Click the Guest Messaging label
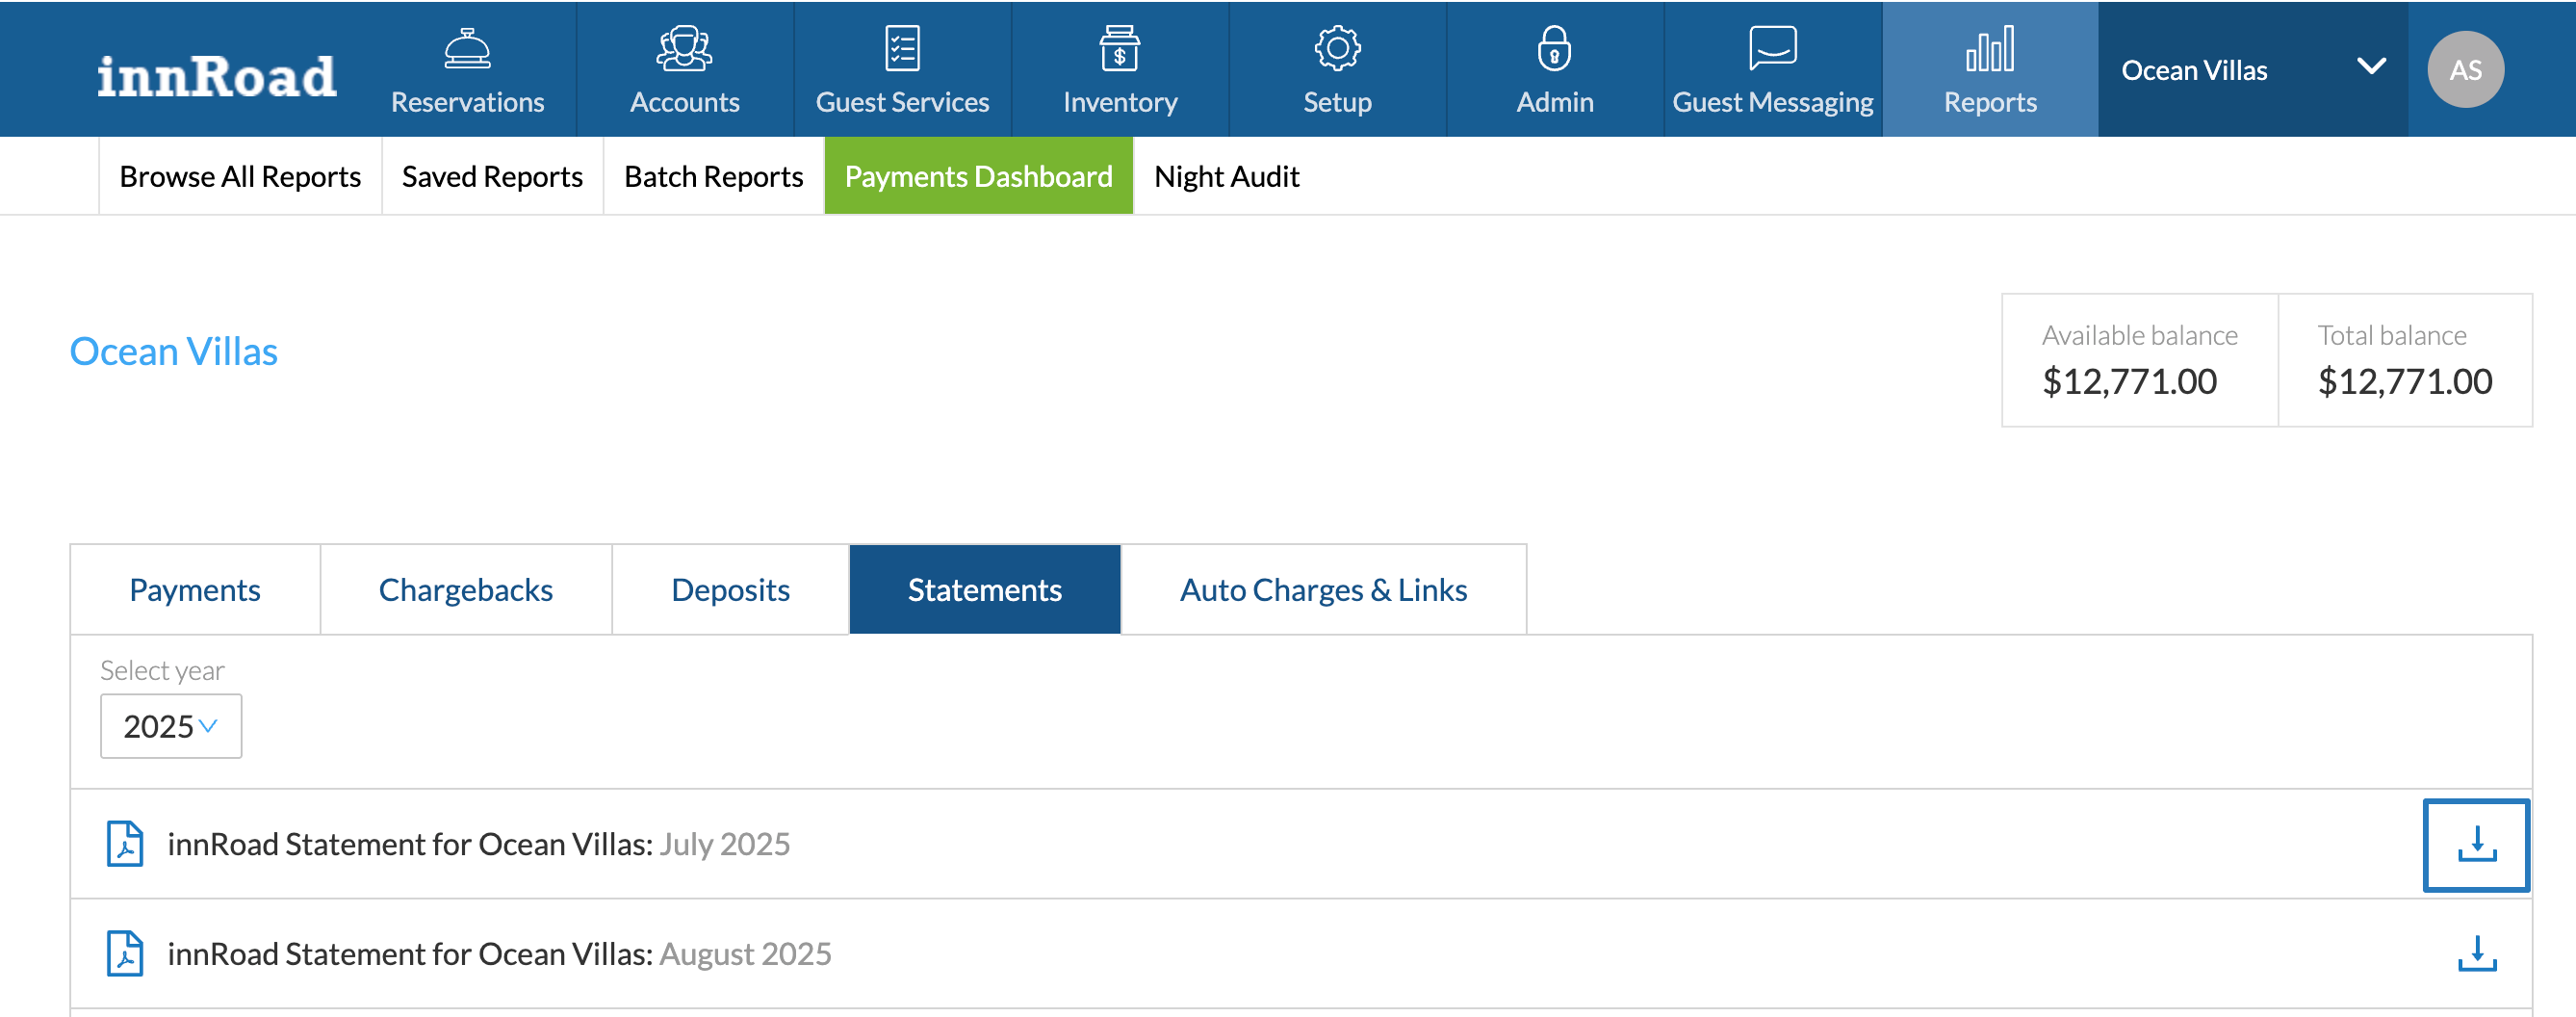Screen dimensions: 2576x1017 point(1772,102)
